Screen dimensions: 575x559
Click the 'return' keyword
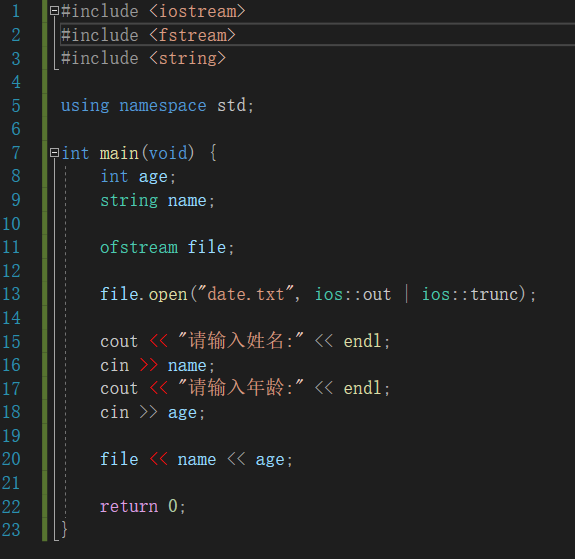point(129,507)
